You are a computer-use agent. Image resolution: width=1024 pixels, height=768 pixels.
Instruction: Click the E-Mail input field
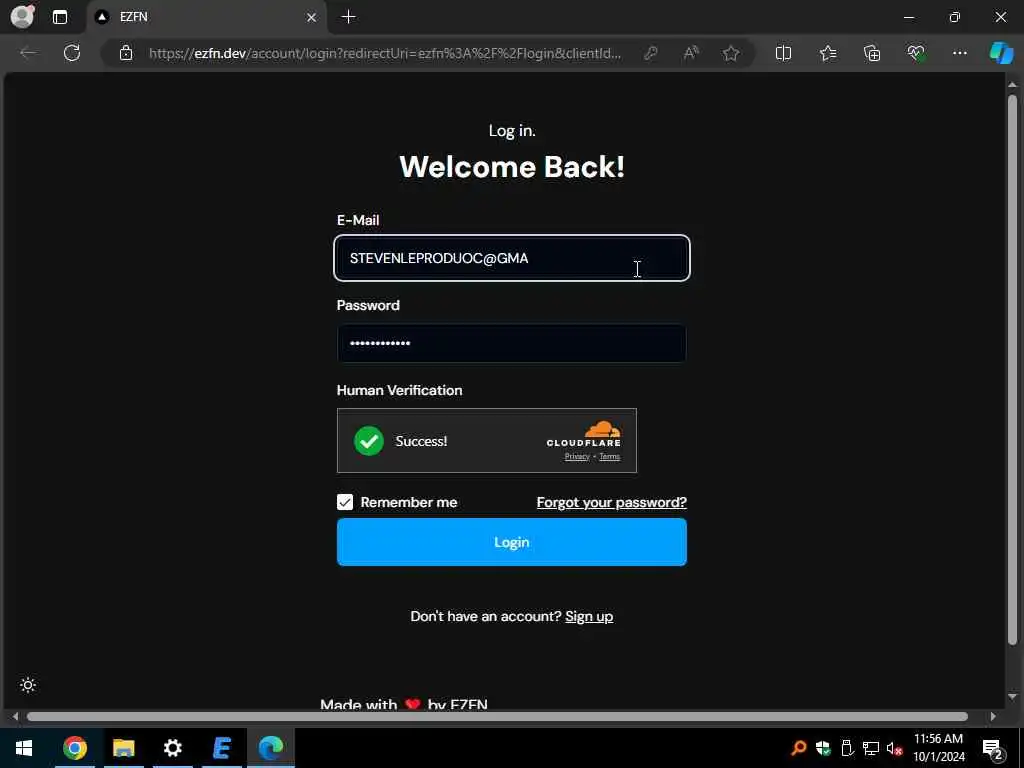511,258
